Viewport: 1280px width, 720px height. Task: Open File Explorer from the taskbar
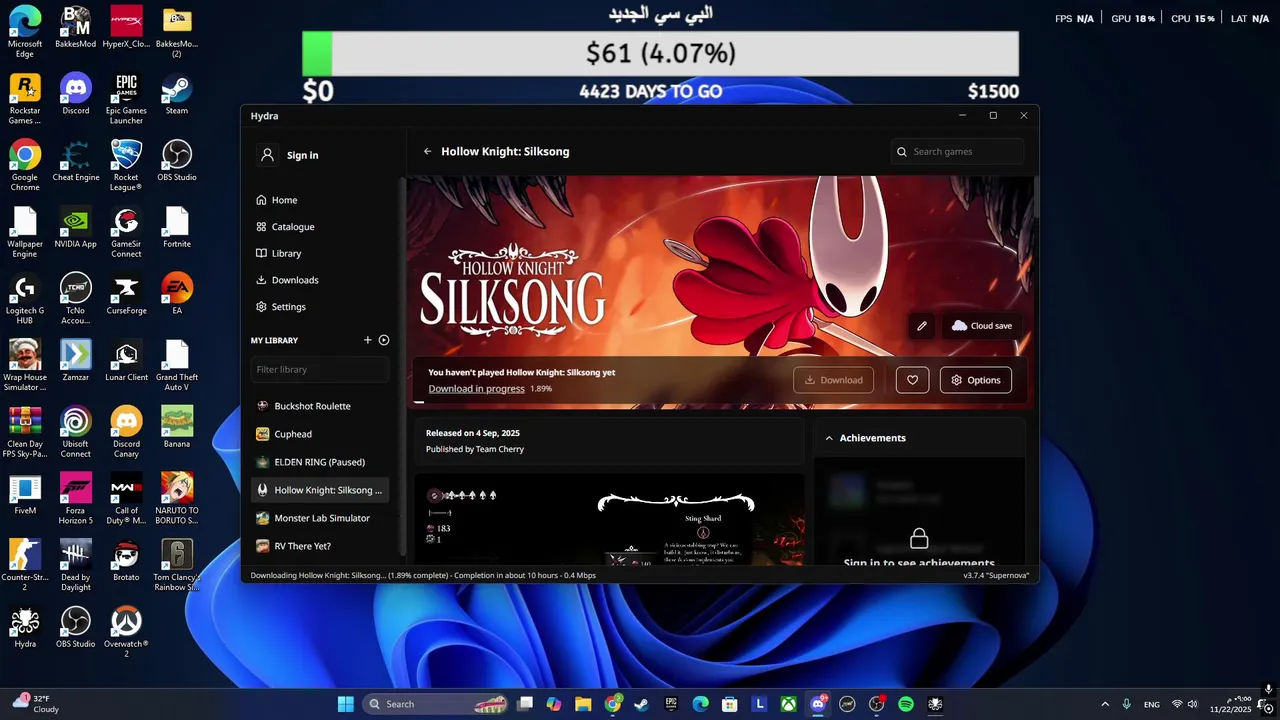coord(583,704)
